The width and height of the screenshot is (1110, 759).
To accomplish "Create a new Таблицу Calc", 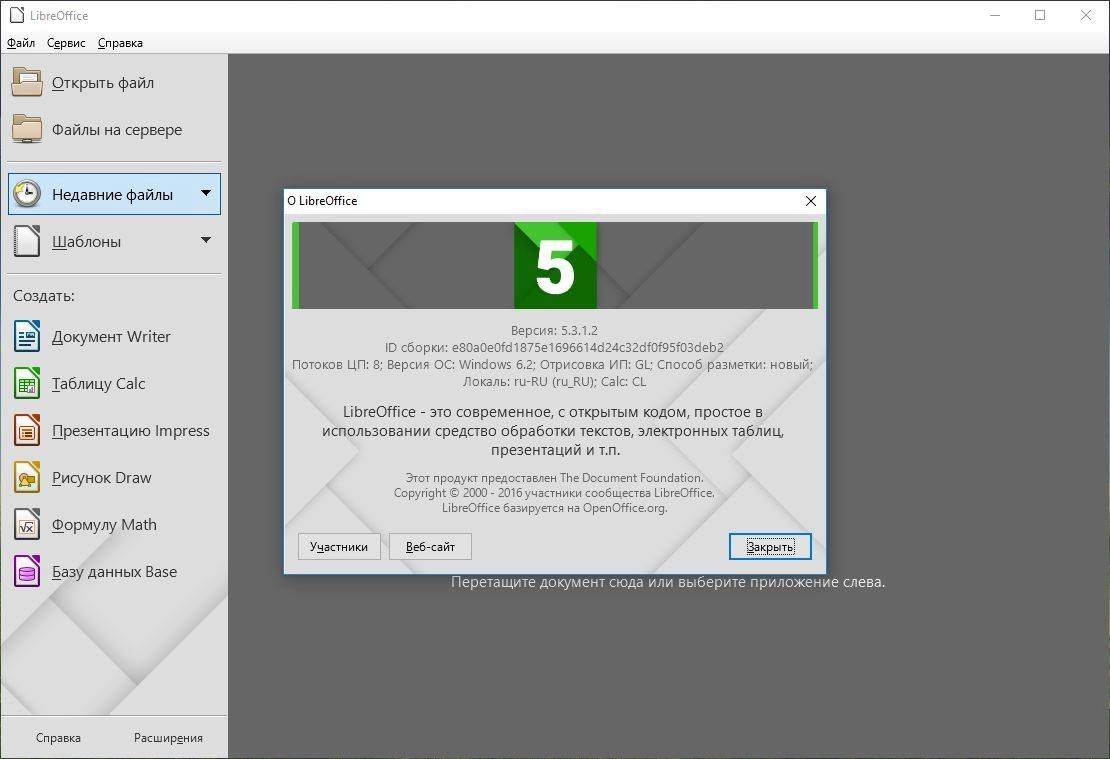I will [x=98, y=384].
